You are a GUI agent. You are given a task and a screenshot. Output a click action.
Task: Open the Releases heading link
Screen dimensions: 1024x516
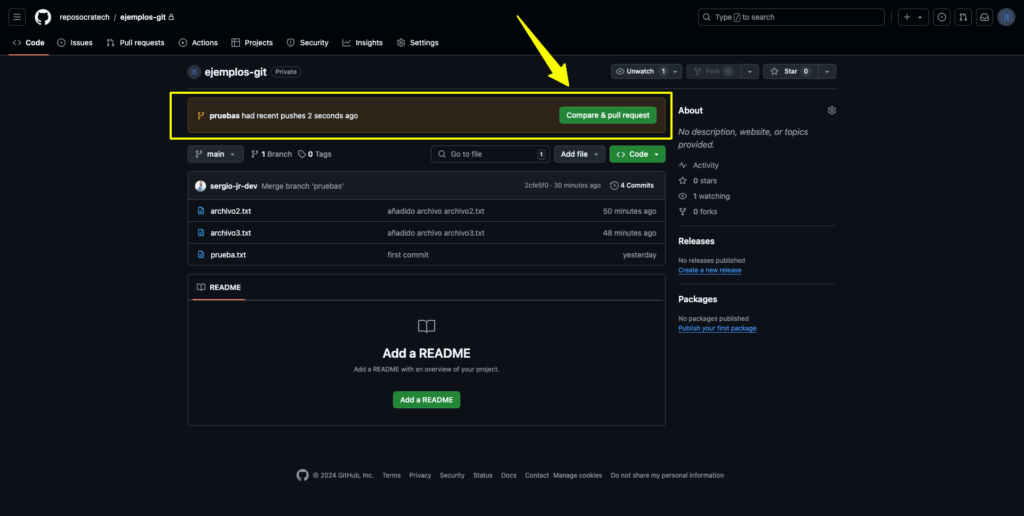[696, 241]
